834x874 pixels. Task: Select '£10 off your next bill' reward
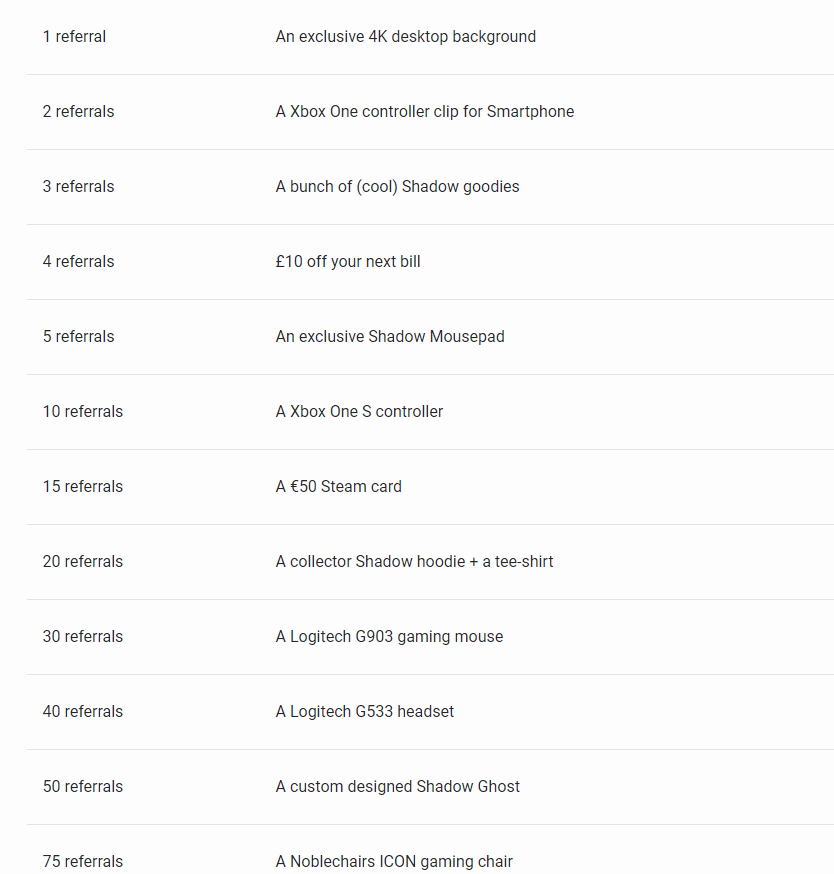pos(348,261)
